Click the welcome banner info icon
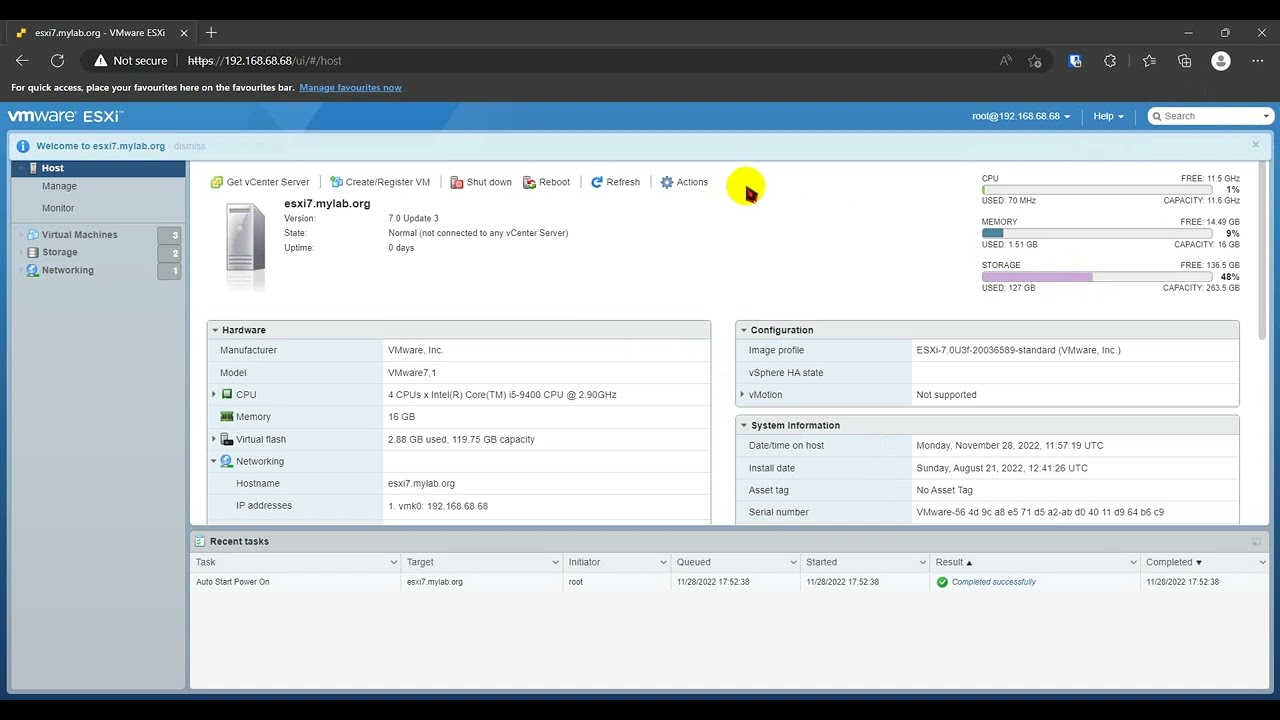 (23, 146)
